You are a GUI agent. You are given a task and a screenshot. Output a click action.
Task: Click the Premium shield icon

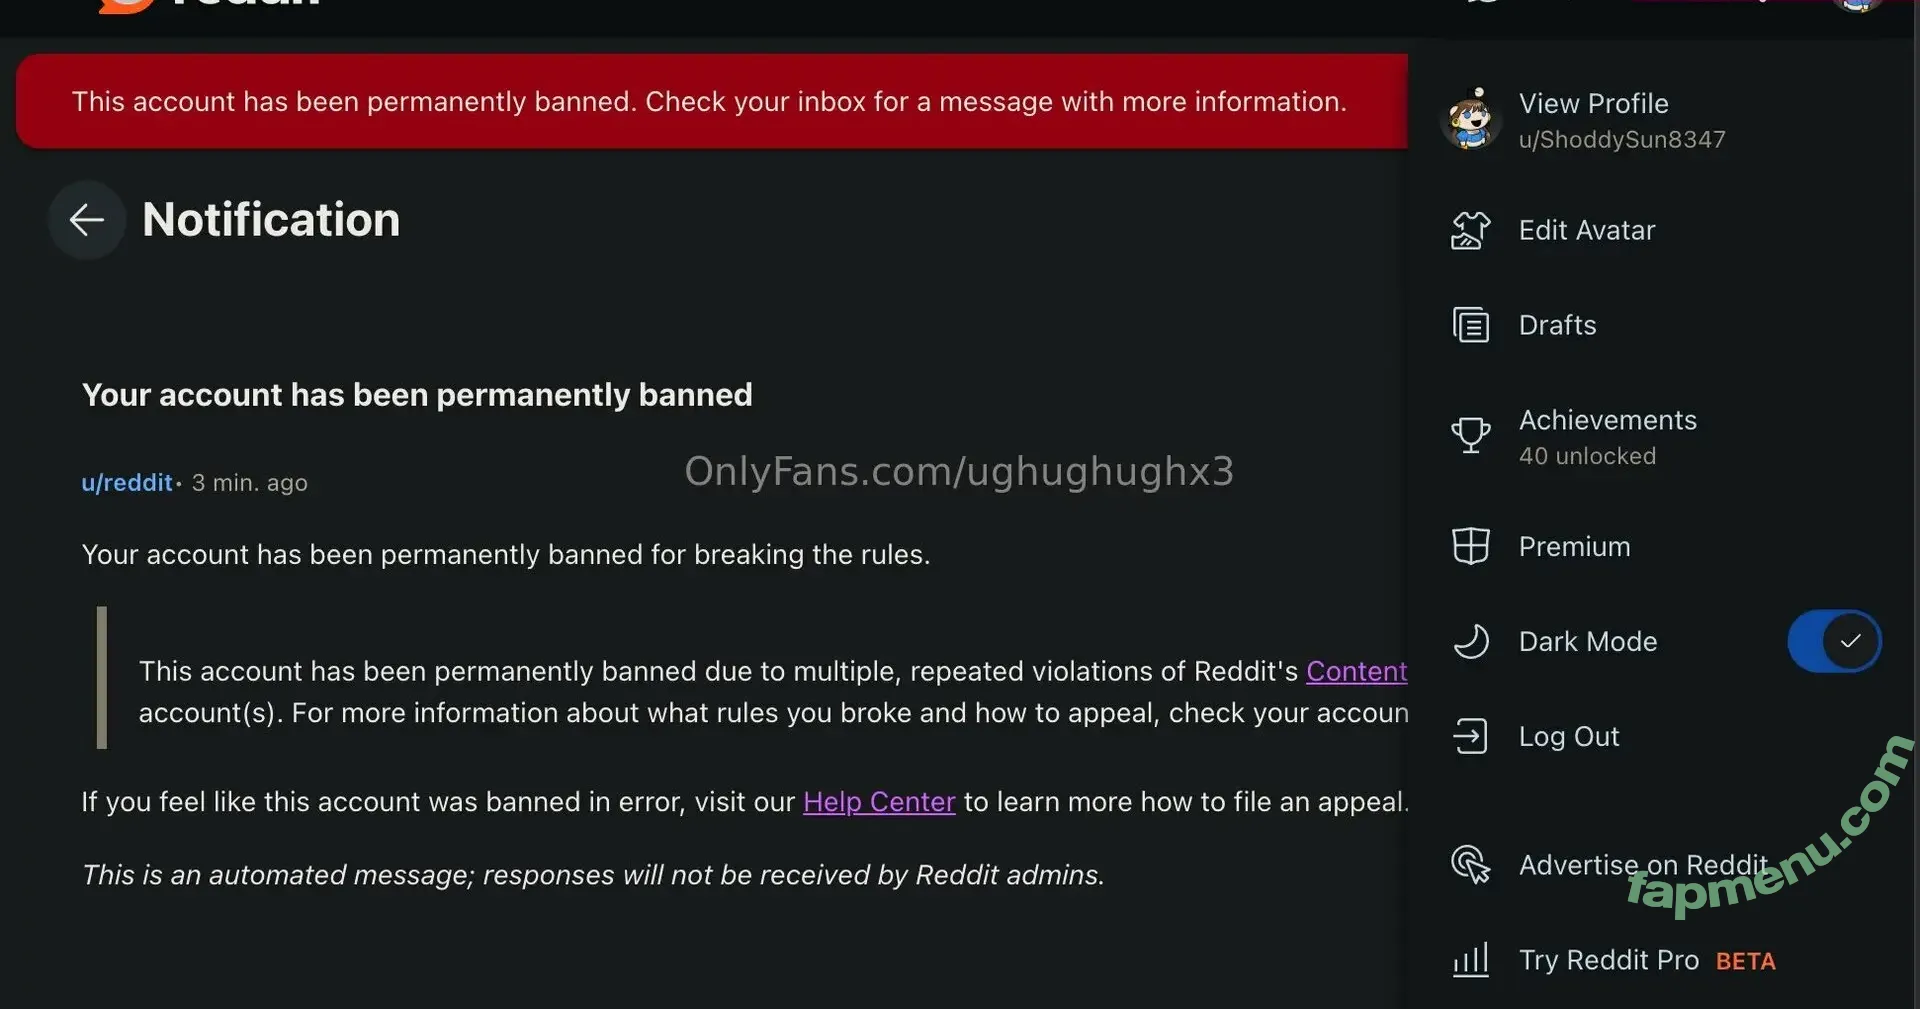pyautogui.click(x=1470, y=547)
